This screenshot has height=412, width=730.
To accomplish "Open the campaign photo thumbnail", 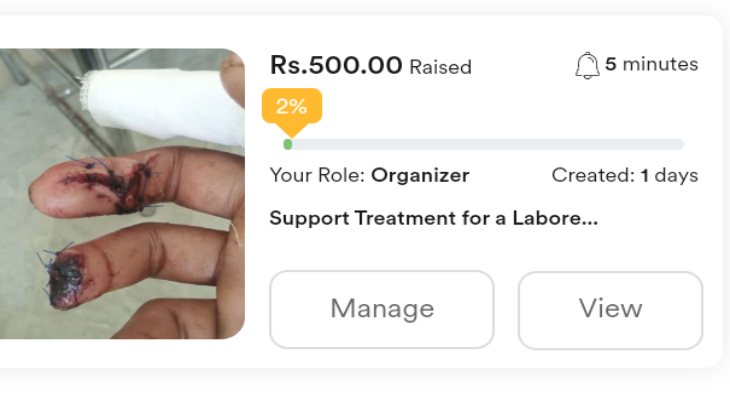I will [x=122, y=194].
